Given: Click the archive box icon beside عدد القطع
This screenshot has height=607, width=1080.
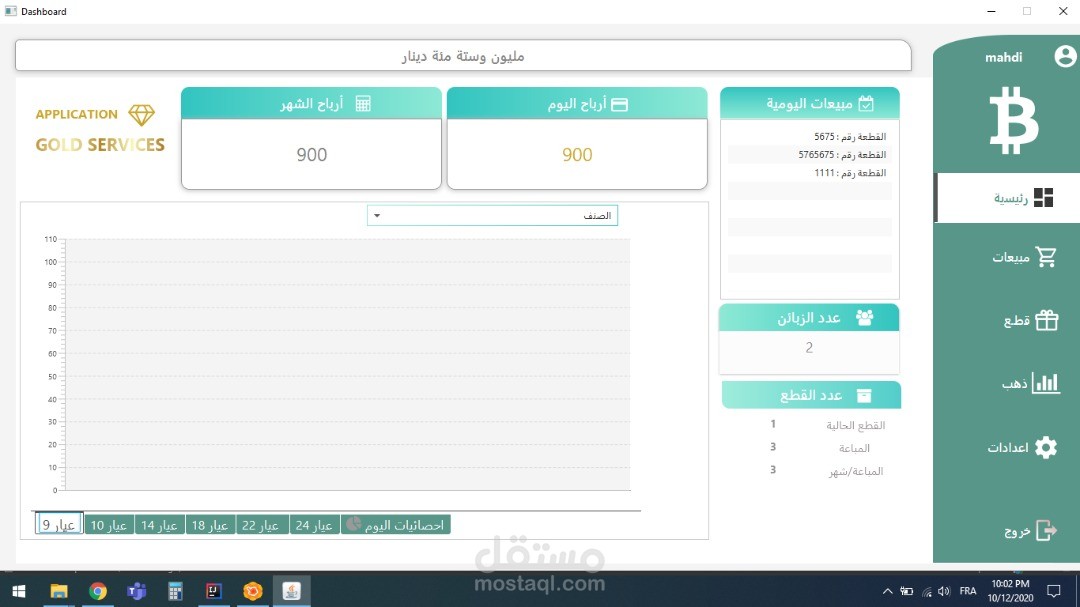Looking at the screenshot, I should point(864,395).
